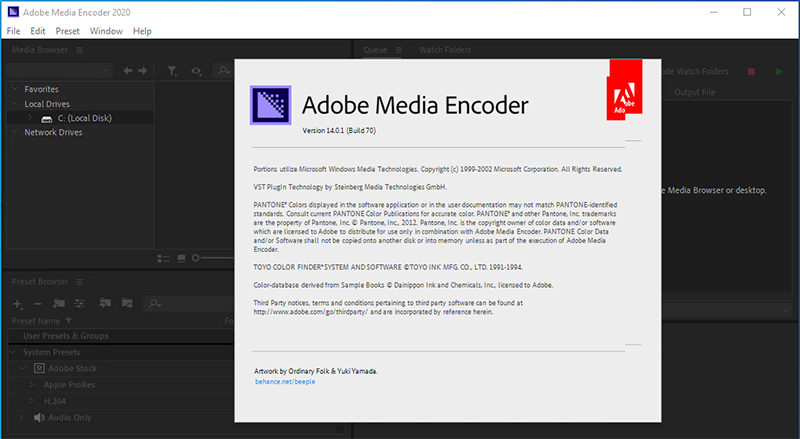Click the Audio Only speaker icon
Image resolution: width=800 pixels, height=439 pixels.
pos(39,418)
